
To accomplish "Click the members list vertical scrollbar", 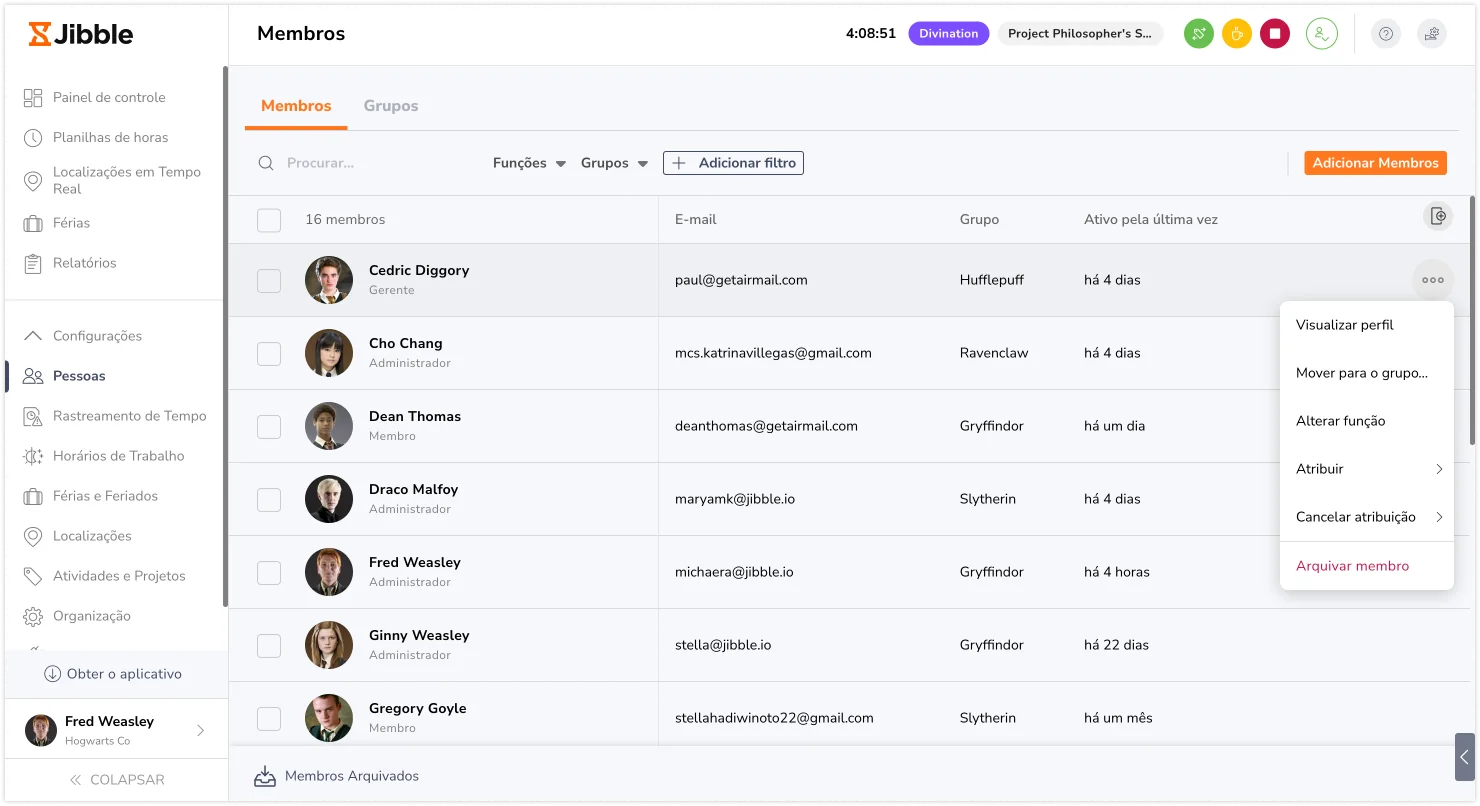I will [1472, 320].
